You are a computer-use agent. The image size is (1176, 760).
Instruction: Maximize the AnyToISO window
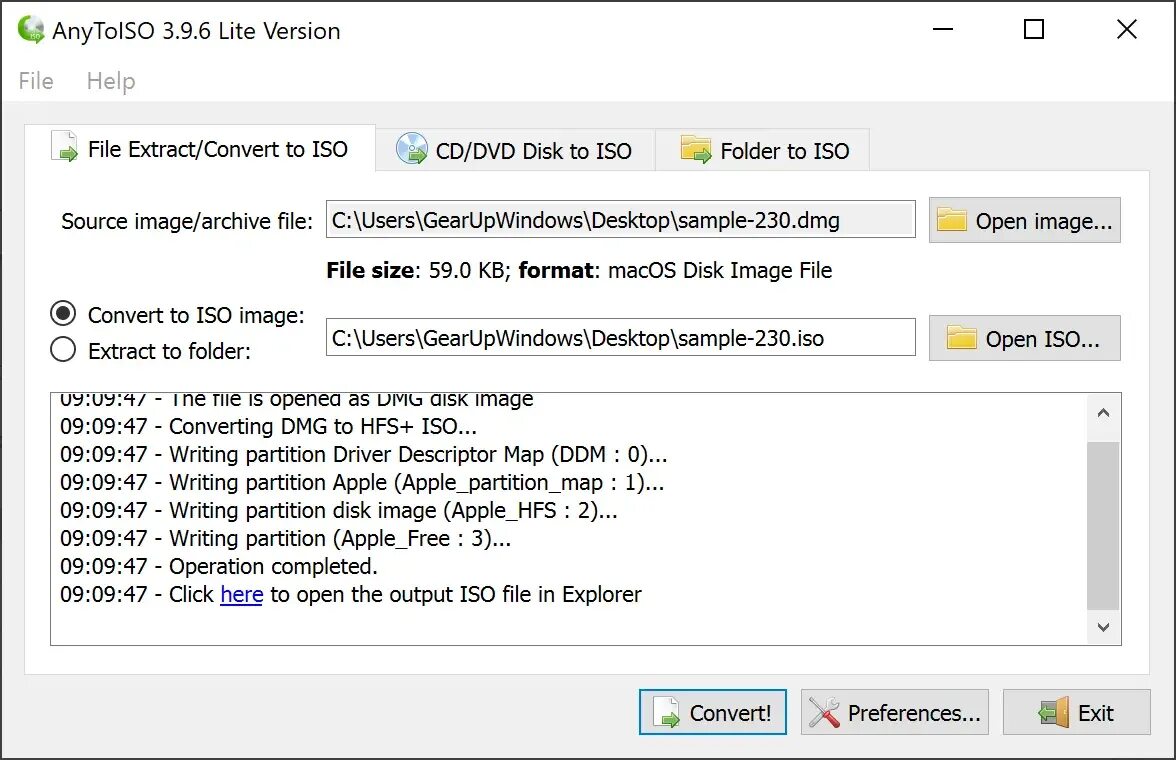(1034, 29)
